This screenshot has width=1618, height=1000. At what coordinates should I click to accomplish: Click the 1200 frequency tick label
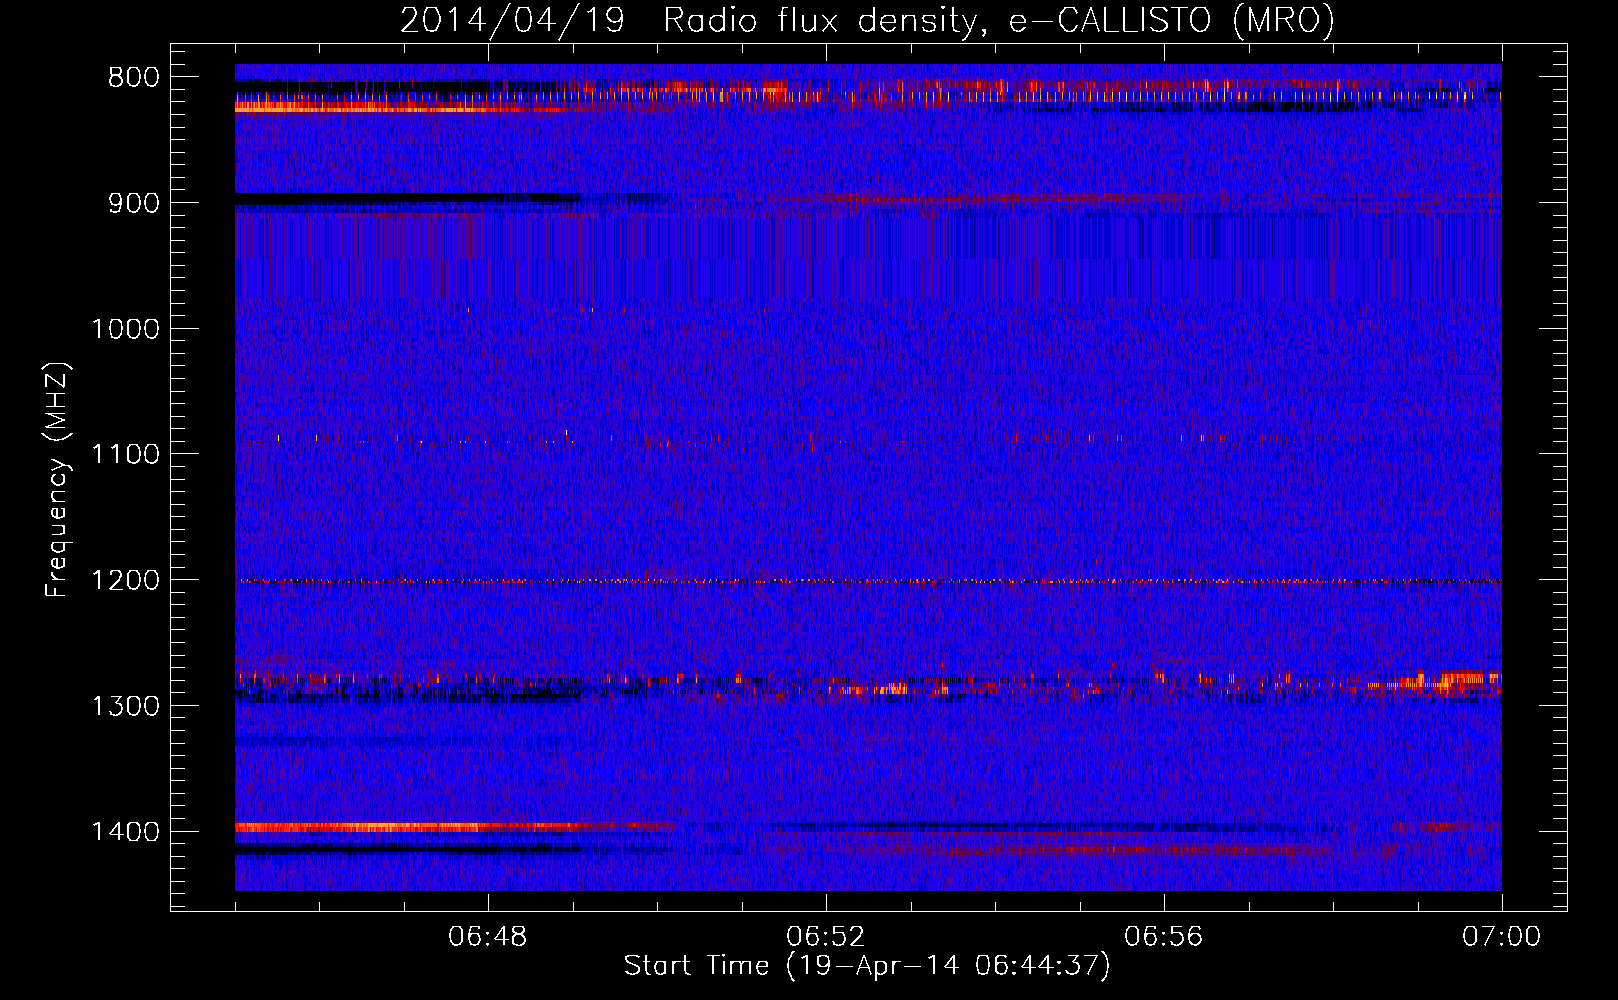pos(125,581)
